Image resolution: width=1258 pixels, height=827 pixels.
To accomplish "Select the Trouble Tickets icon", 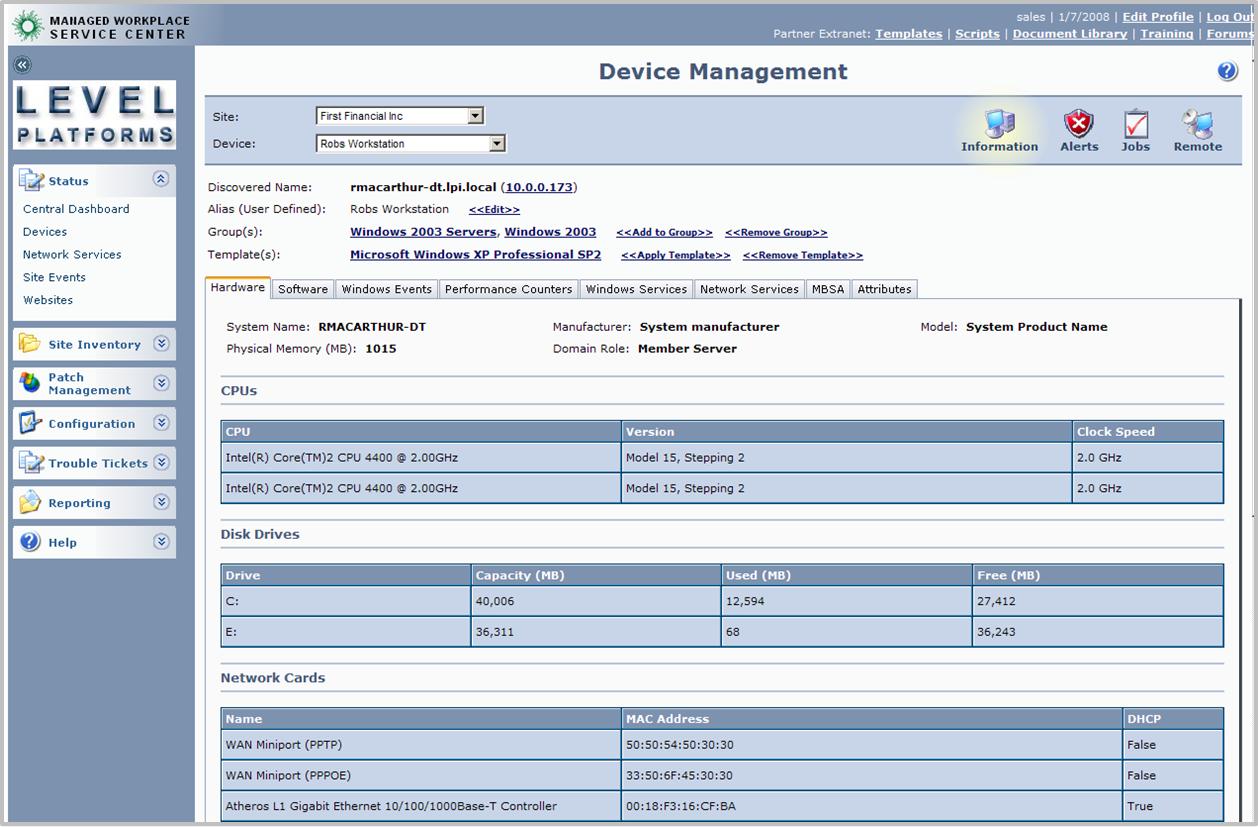I will (x=31, y=462).
